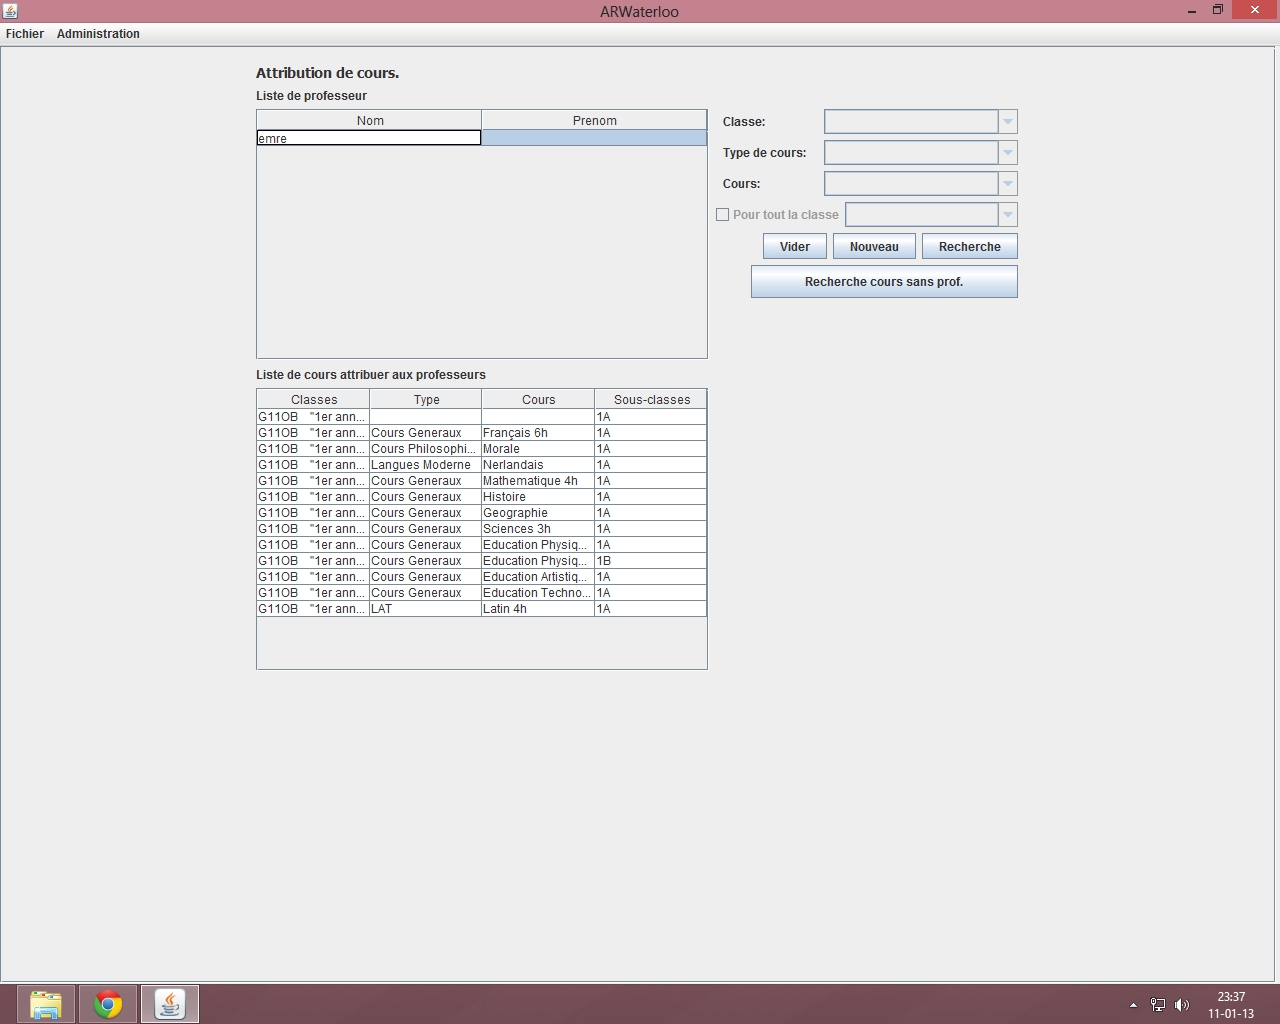Launch Chrome from the taskbar
Viewport: 1280px width, 1024px height.
(x=108, y=1004)
